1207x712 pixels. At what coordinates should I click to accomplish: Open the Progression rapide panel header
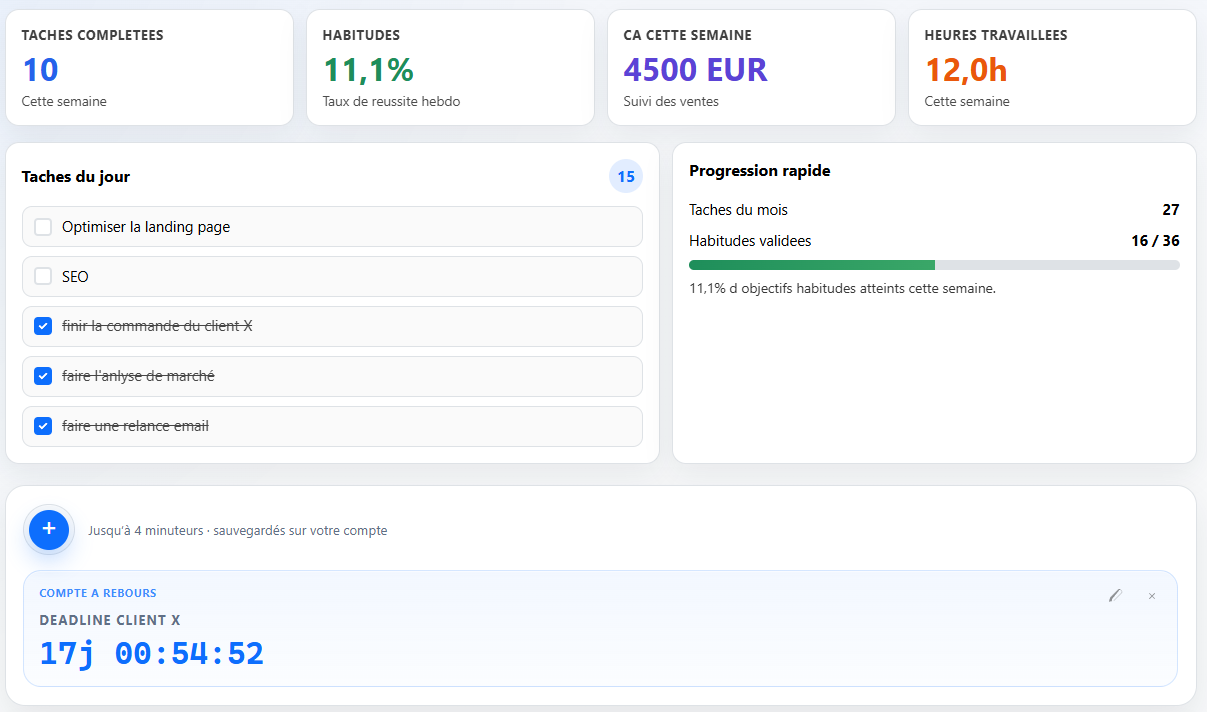pos(757,170)
